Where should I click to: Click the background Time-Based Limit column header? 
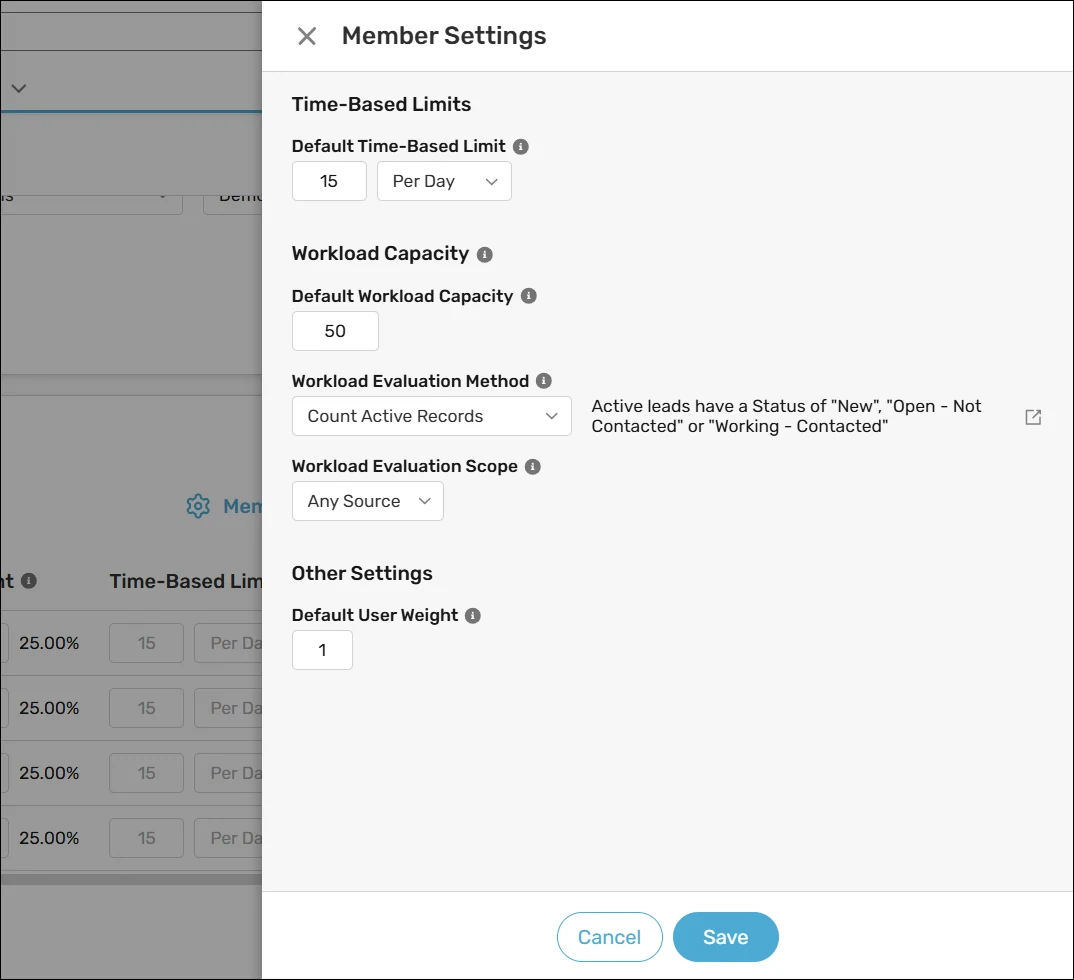(186, 581)
